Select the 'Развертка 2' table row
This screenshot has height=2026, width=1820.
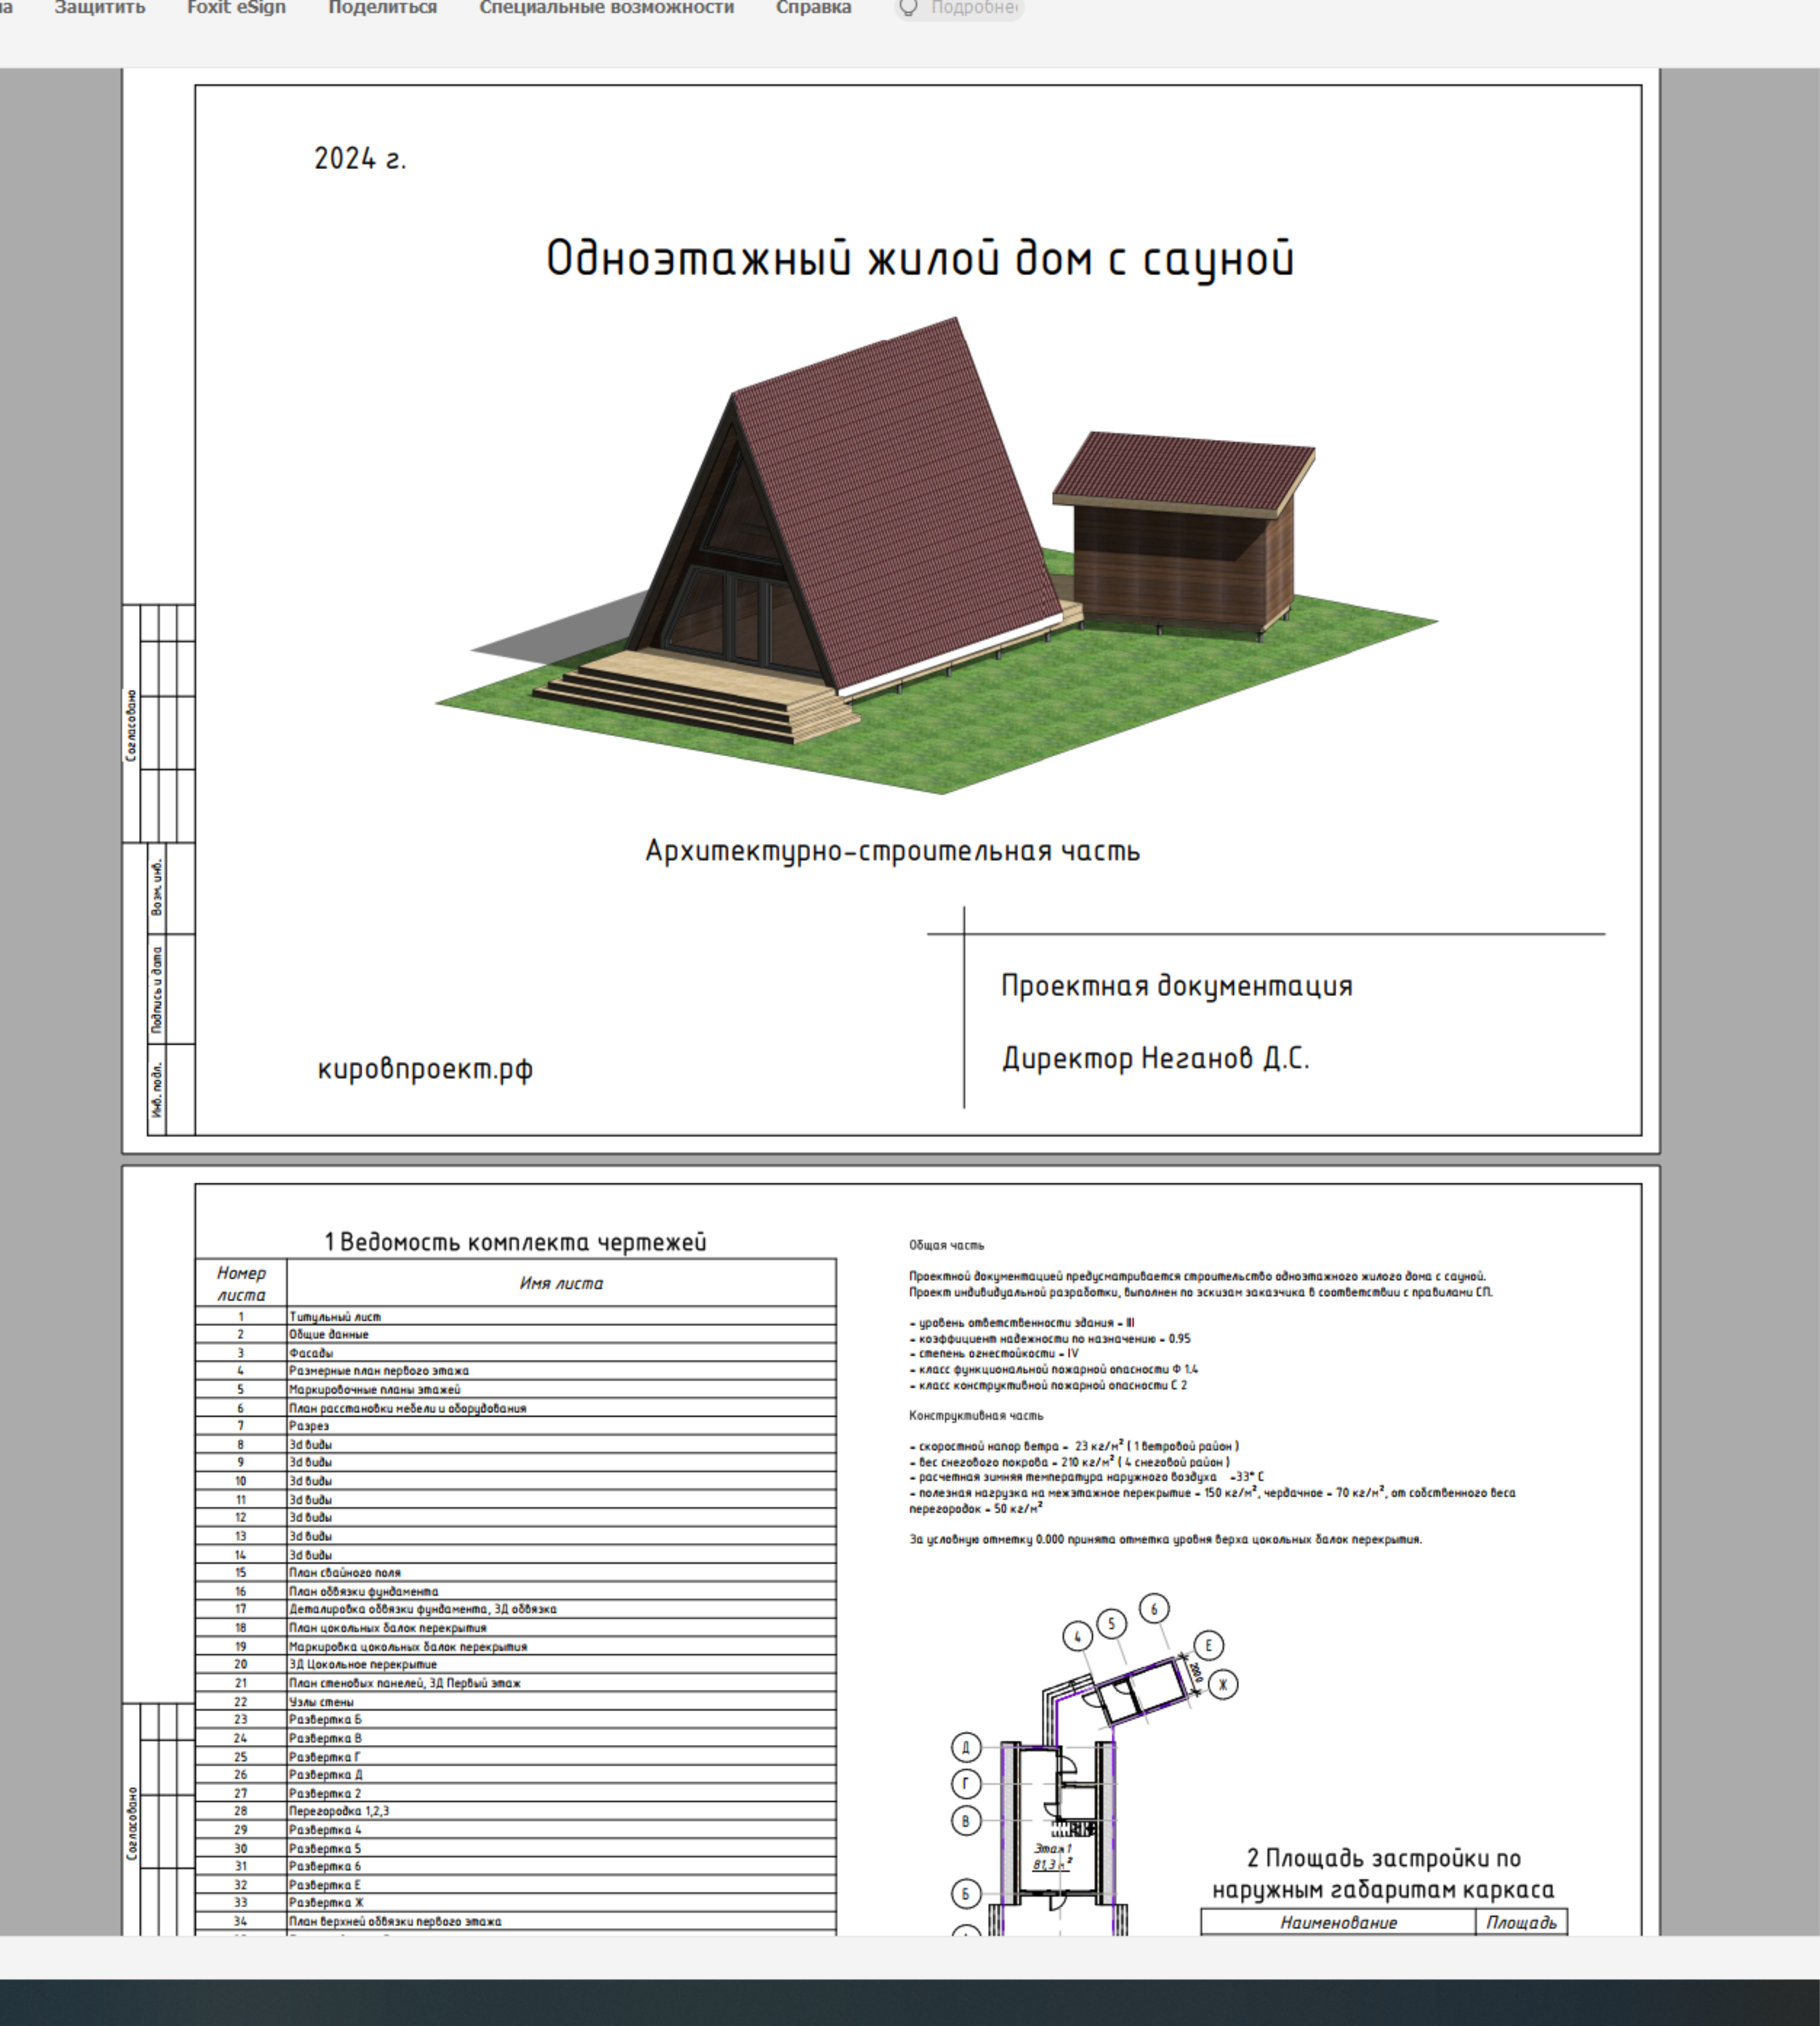[516, 1793]
